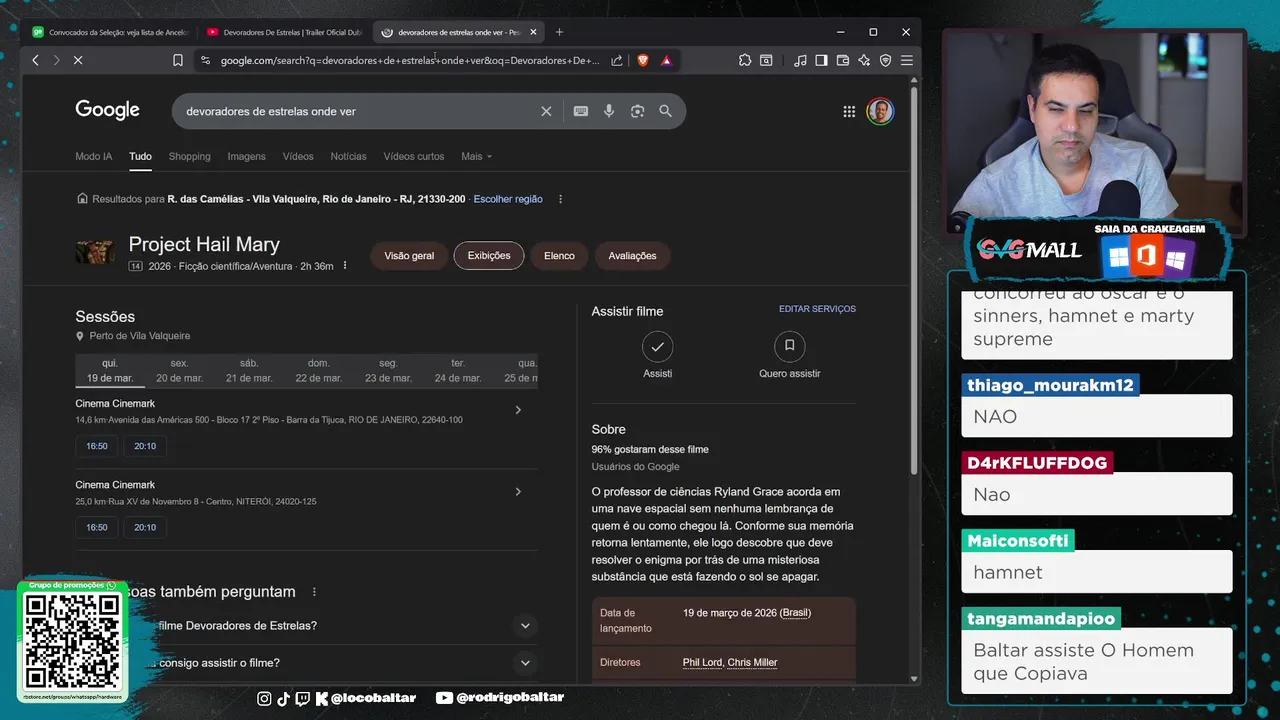Screen dimensions: 1280x720
Task: Open Mais dropdown in search filters
Action: (476, 156)
